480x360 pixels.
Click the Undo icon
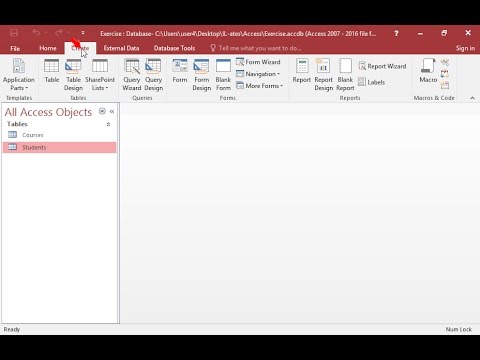tap(36, 33)
